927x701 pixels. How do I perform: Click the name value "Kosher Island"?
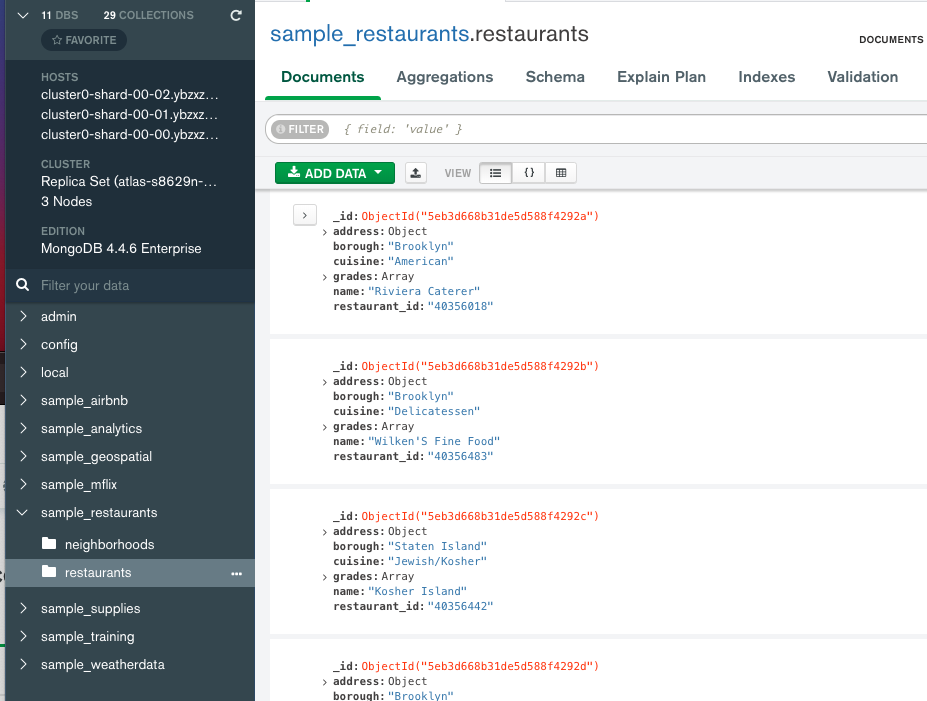(x=417, y=591)
